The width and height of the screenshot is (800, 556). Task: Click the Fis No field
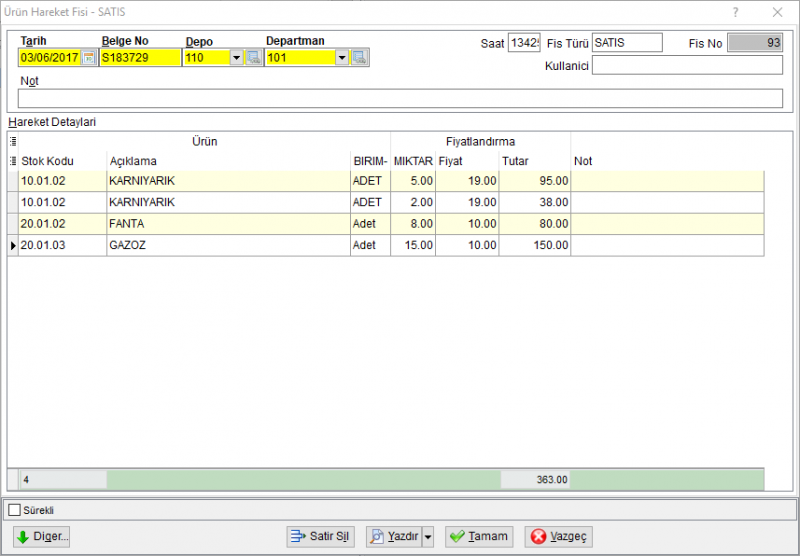pos(755,43)
